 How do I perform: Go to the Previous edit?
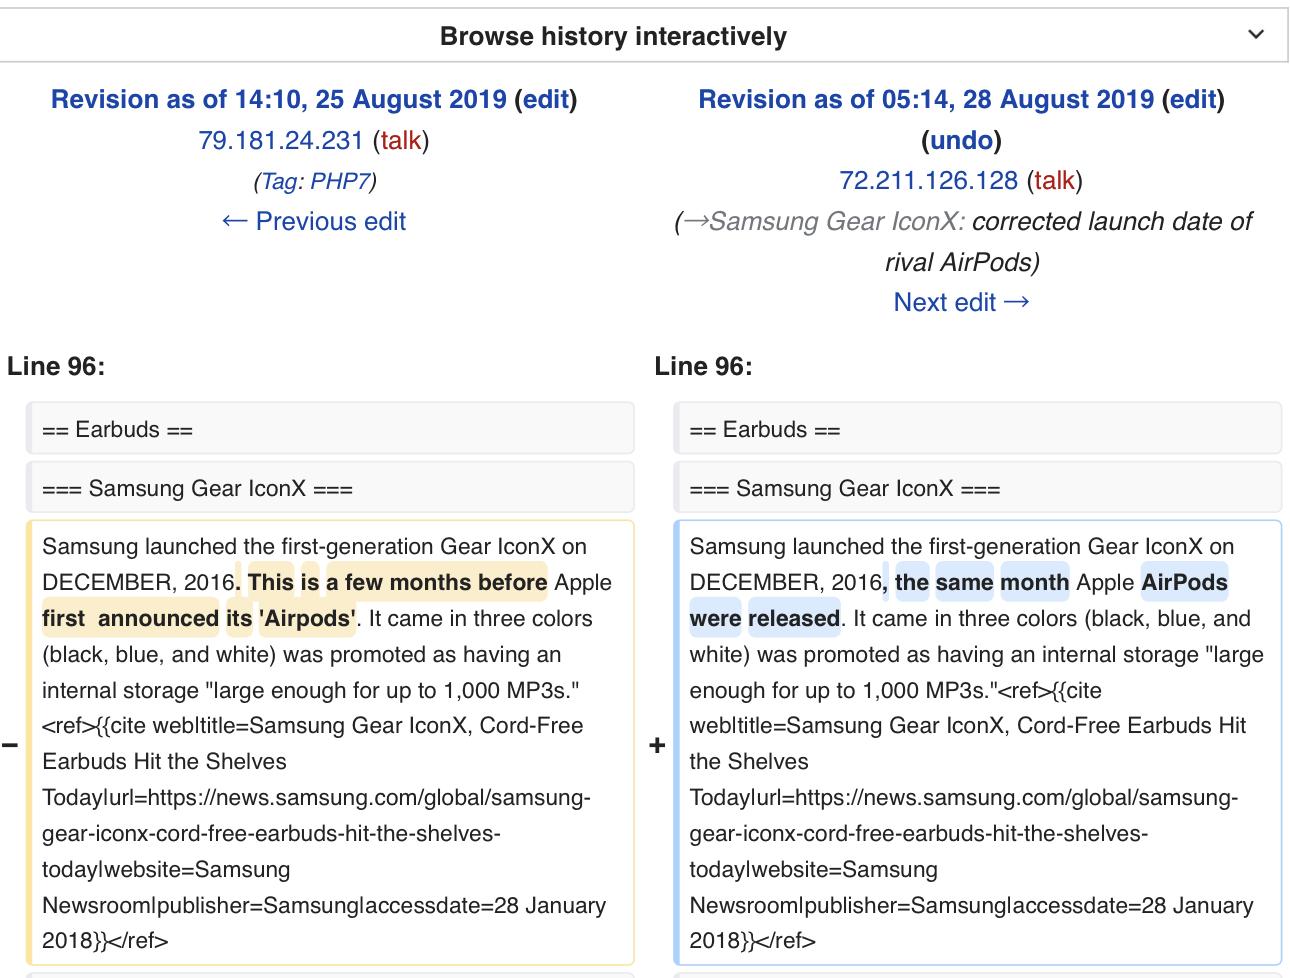[x=314, y=221]
